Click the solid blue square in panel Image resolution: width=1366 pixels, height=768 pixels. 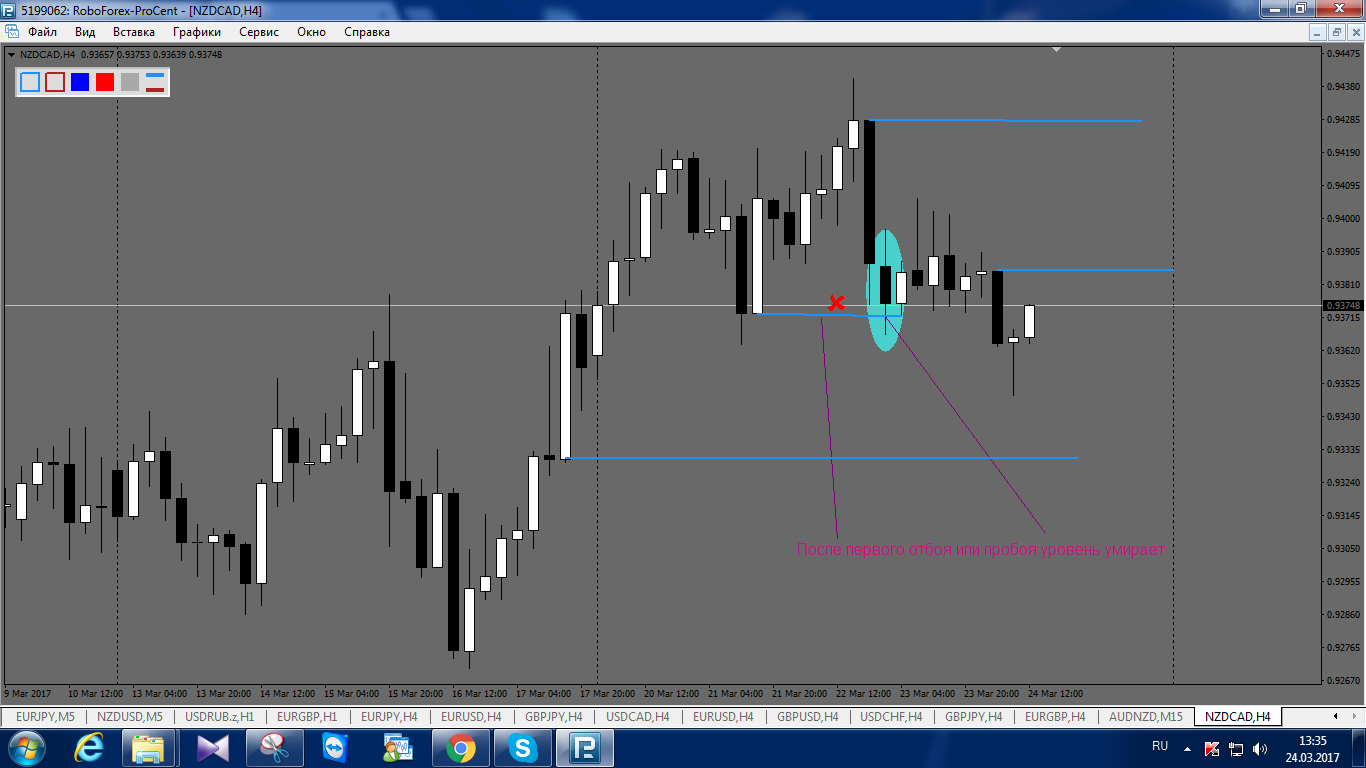pos(80,82)
